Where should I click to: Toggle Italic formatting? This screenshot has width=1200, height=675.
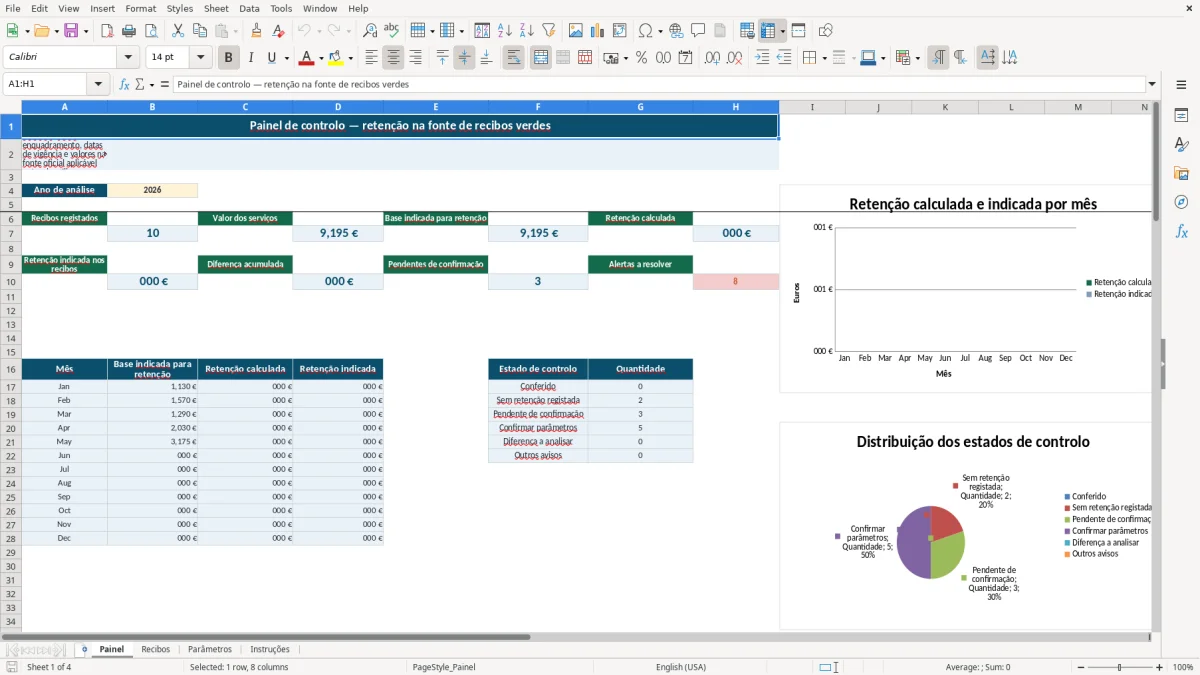point(250,58)
